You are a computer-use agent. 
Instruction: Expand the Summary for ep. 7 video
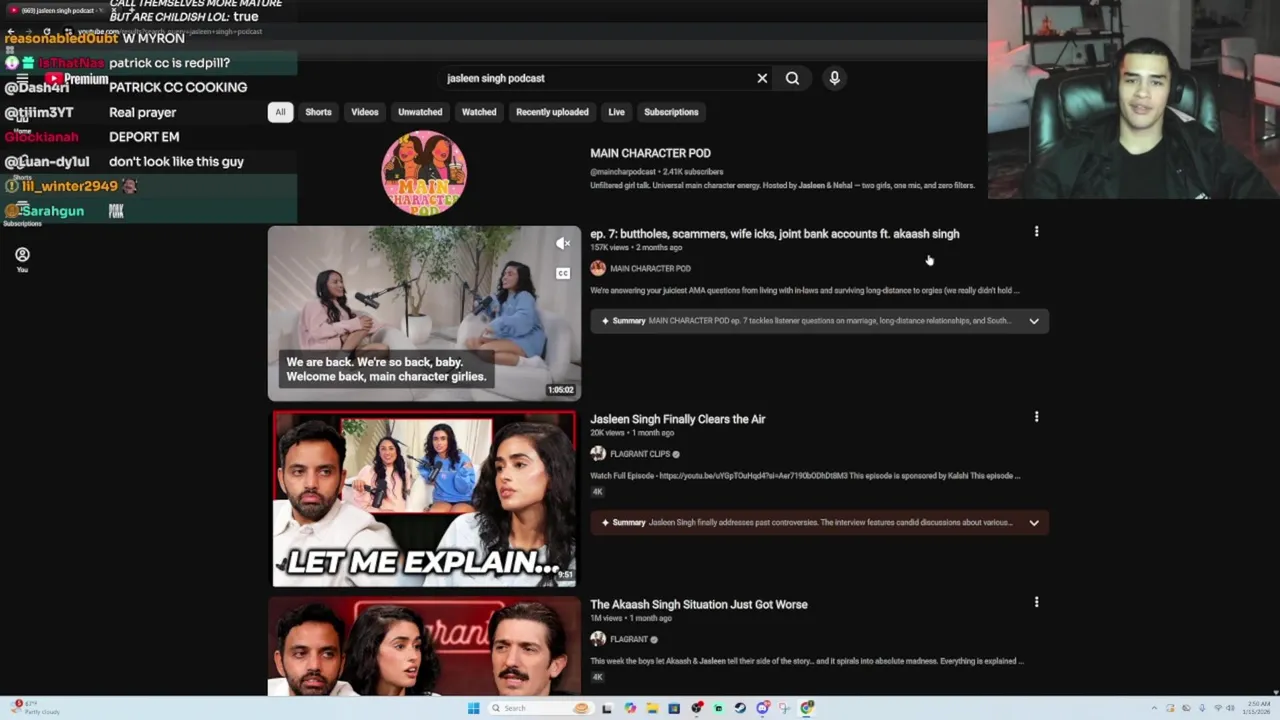pos(1034,321)
